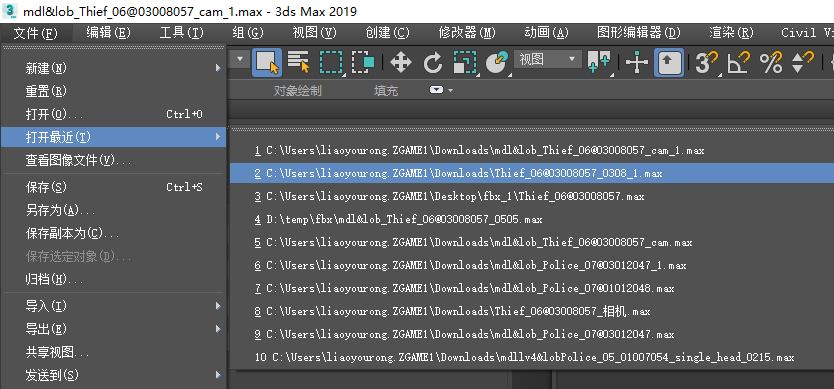Viewport: 834px width, 389px height.
Task: Toggle Window/Crossing selection icon
Action: pos(363,62)
